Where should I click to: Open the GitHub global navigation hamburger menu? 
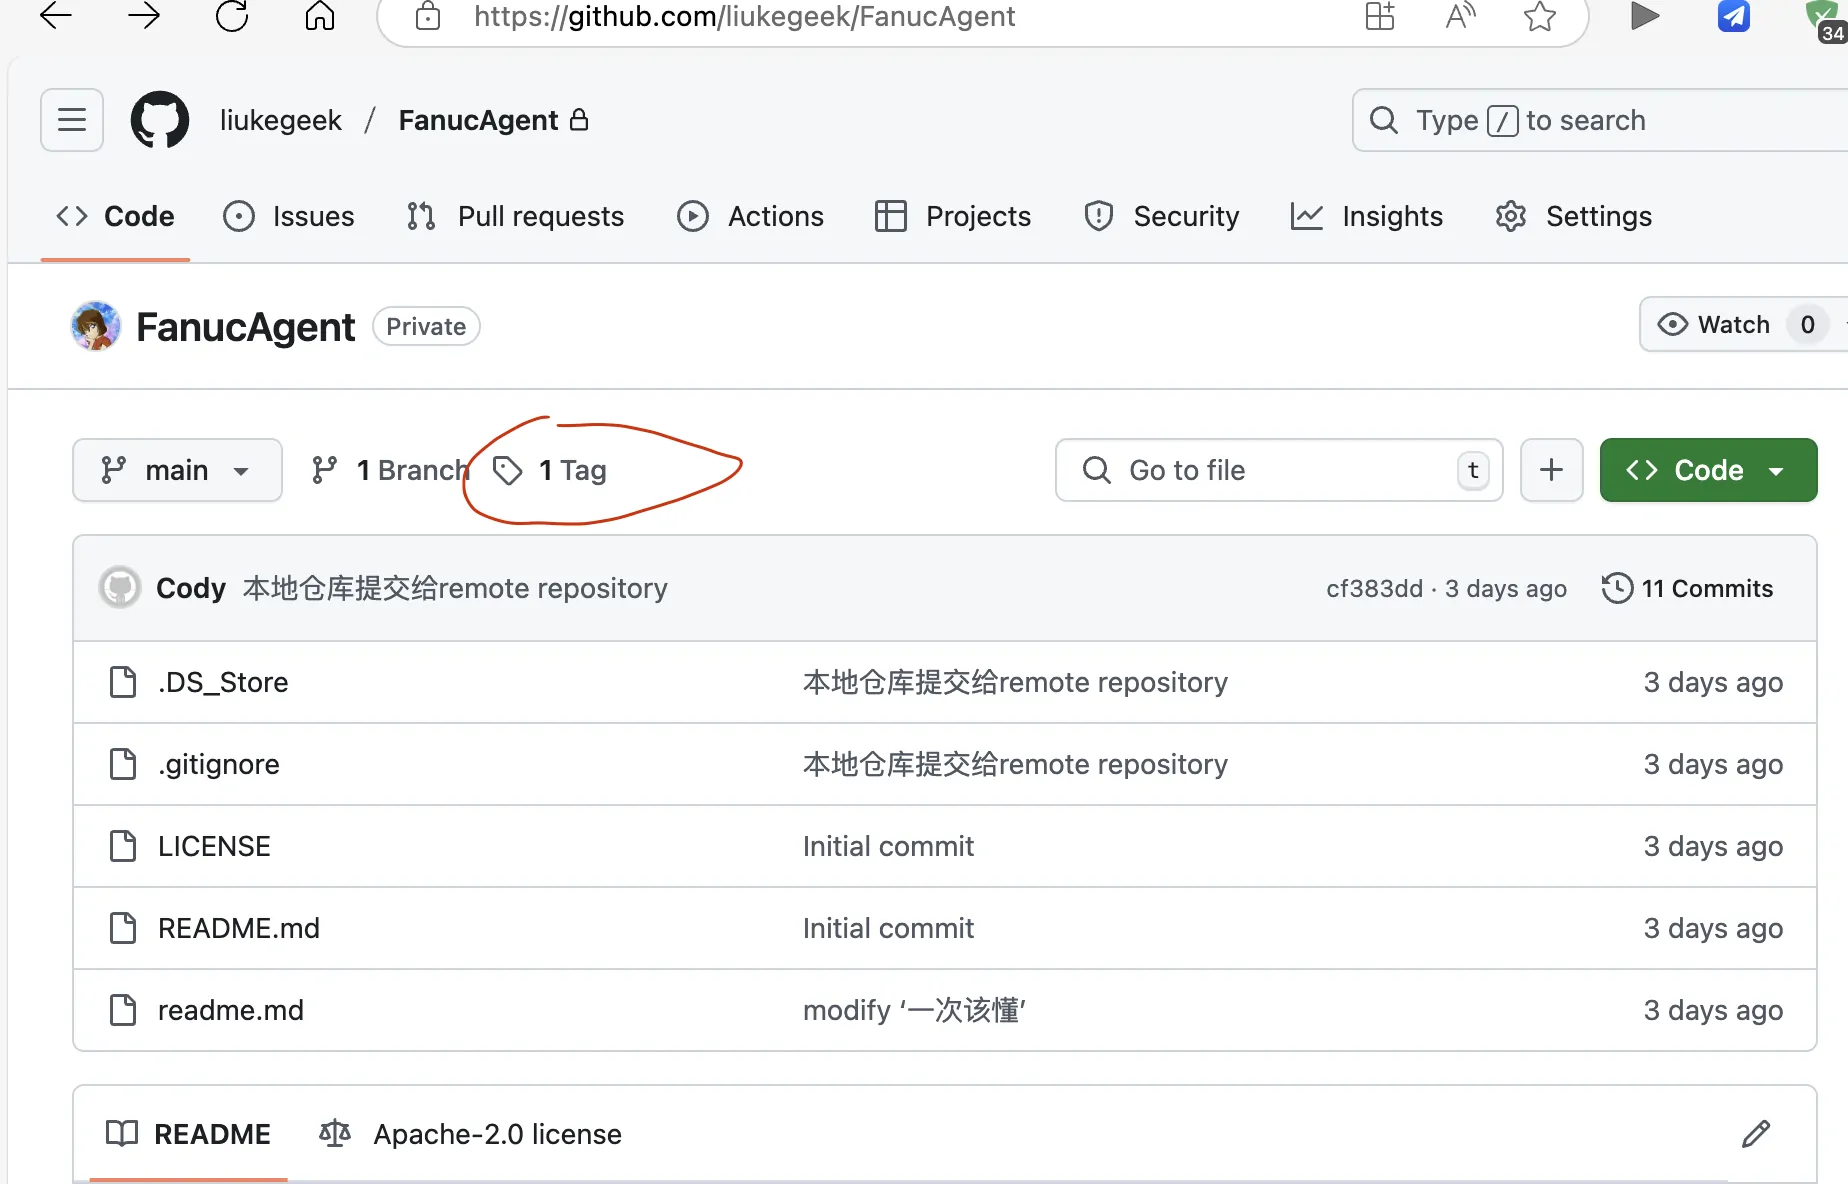click(x=72, y=120)
